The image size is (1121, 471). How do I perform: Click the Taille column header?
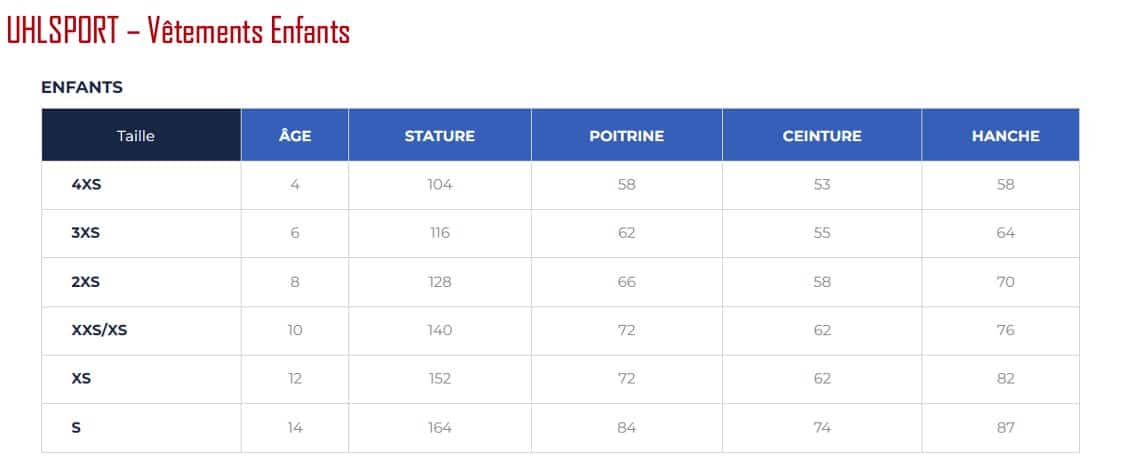point(136,136)
